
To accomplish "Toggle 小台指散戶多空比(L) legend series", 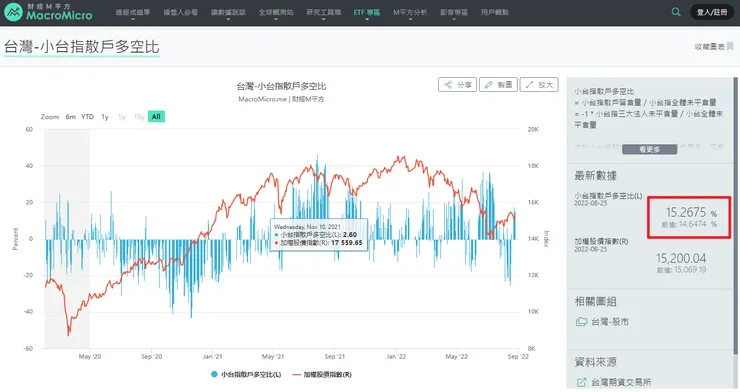I will coord(246,374).
